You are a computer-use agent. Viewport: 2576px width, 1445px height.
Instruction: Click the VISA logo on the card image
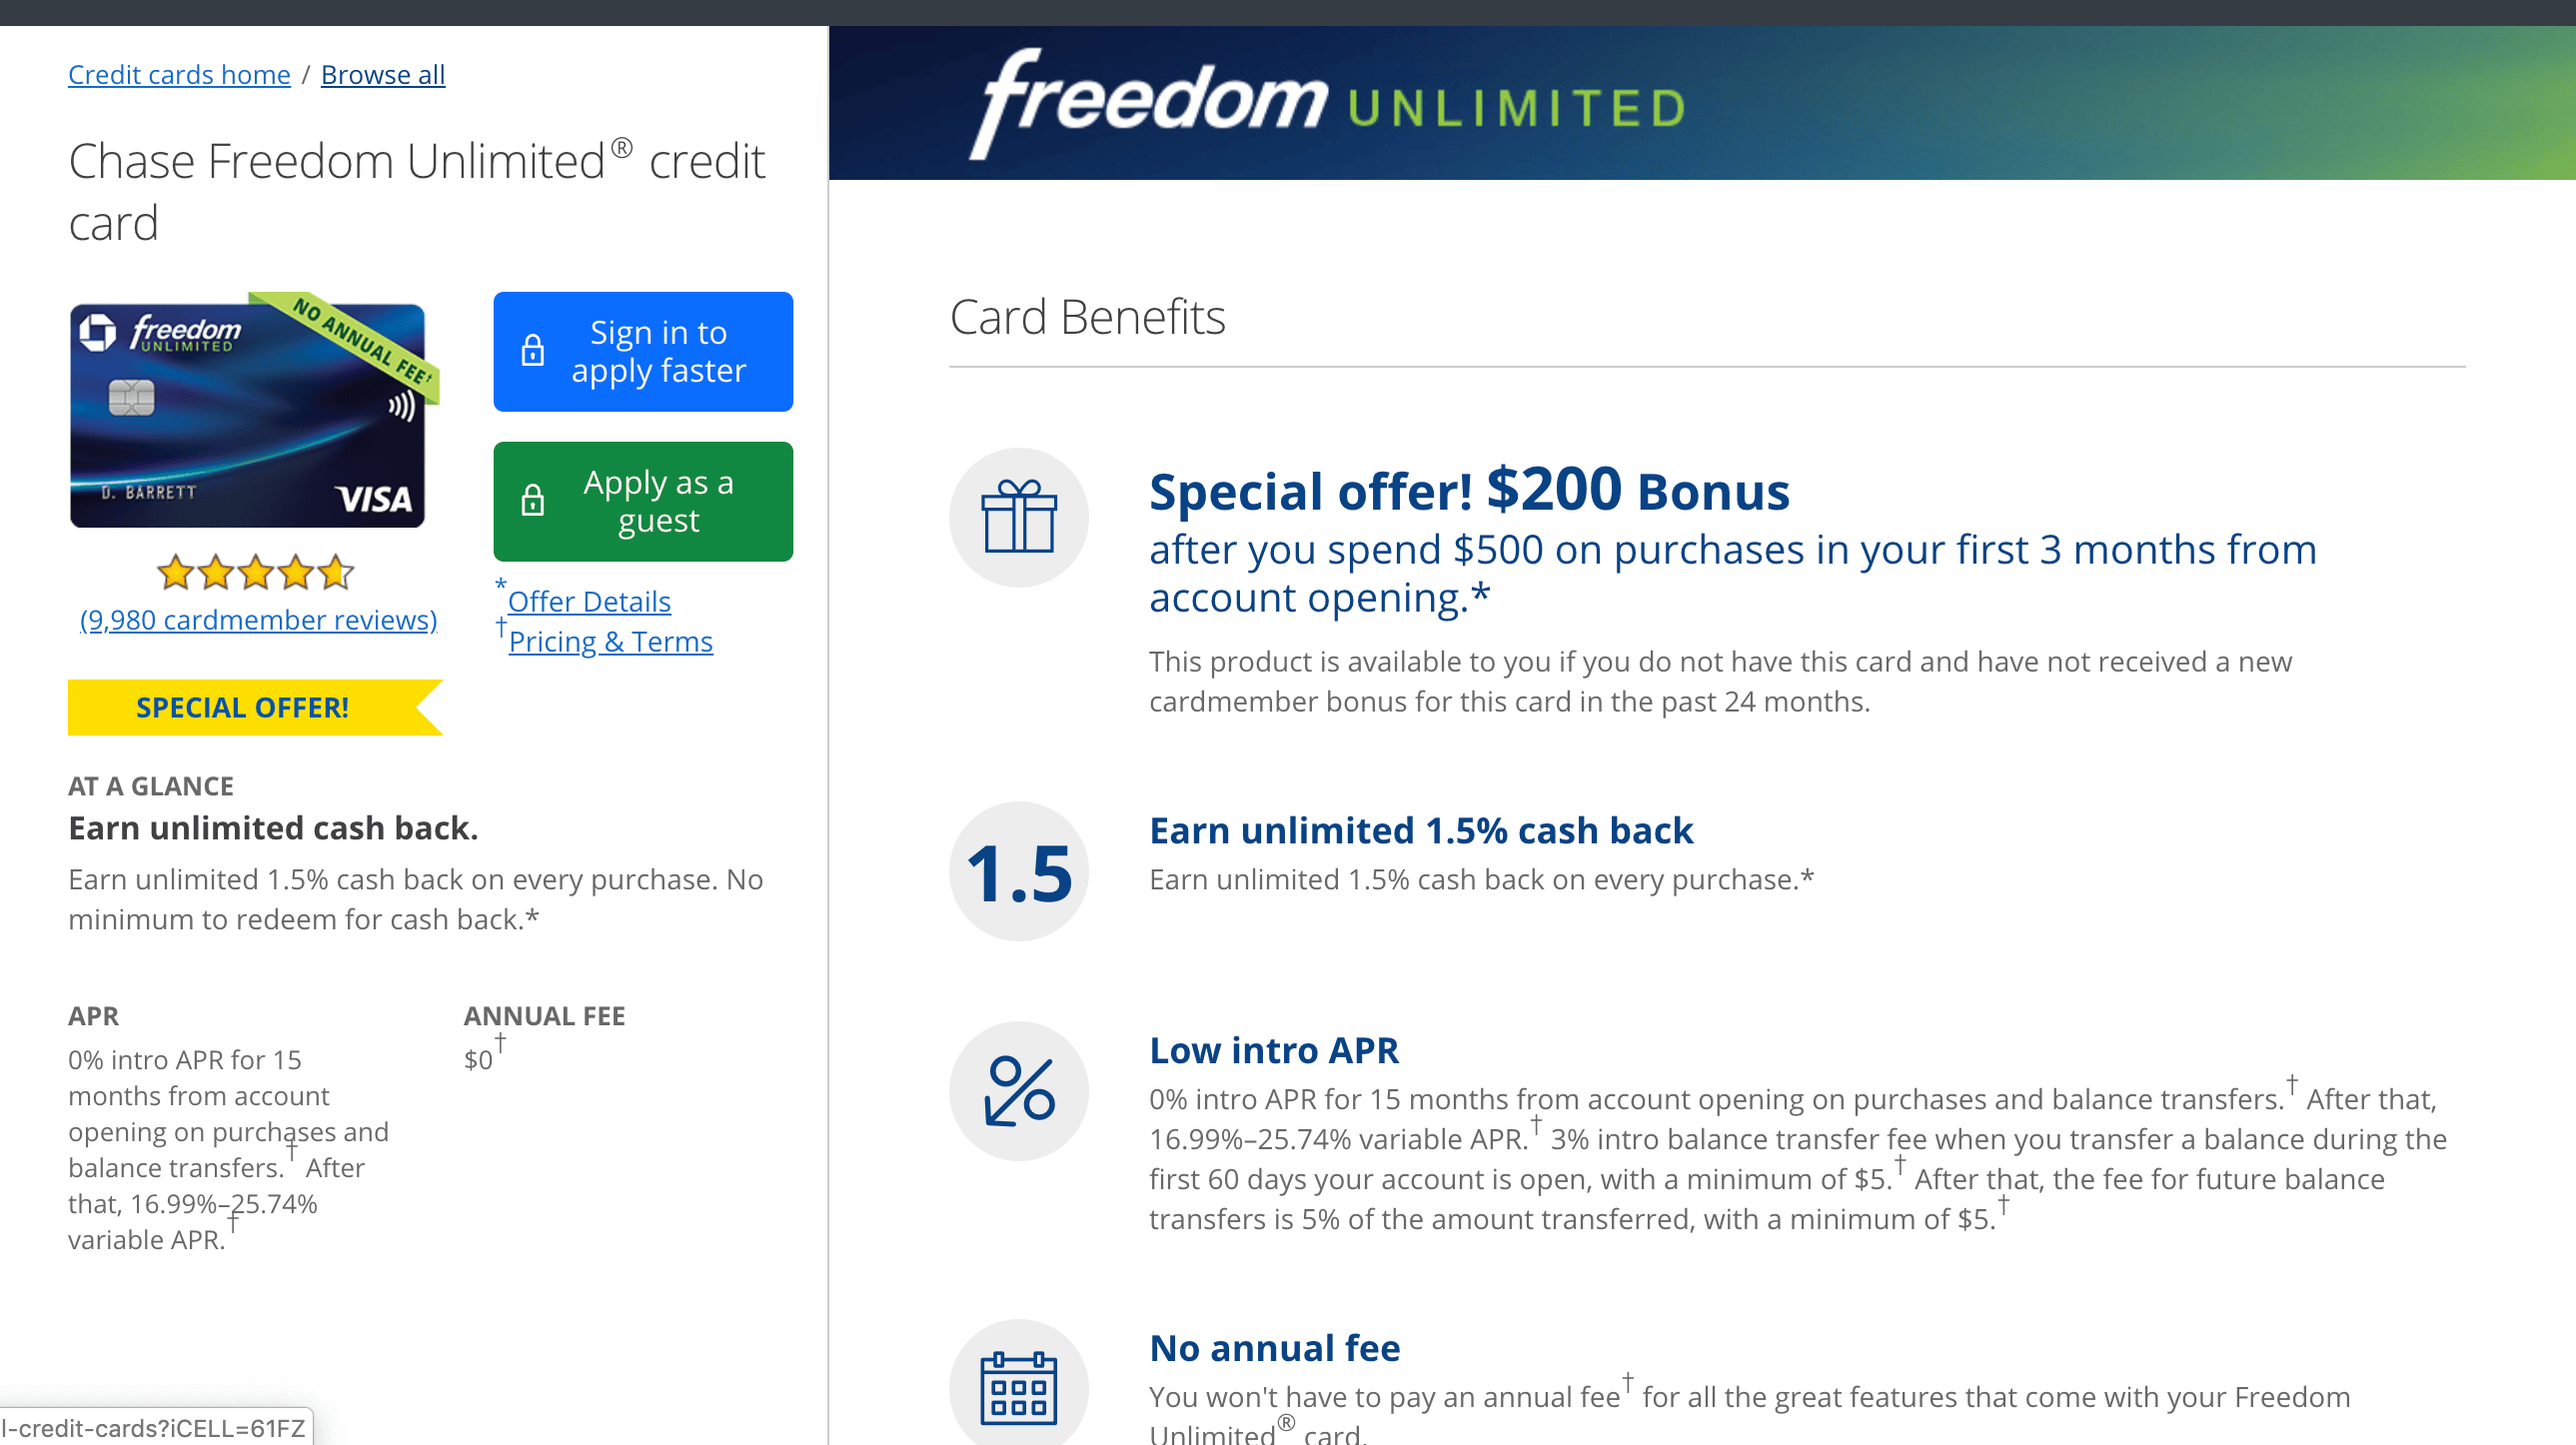[x=373, y=499]
